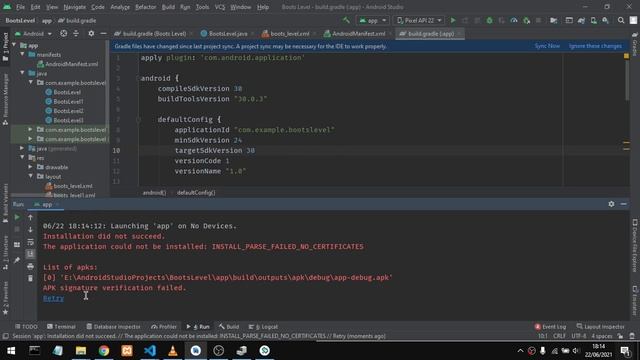
Task: Open the Profile app gauge icon
Action: pyautogui.click(x=514, y=20)
